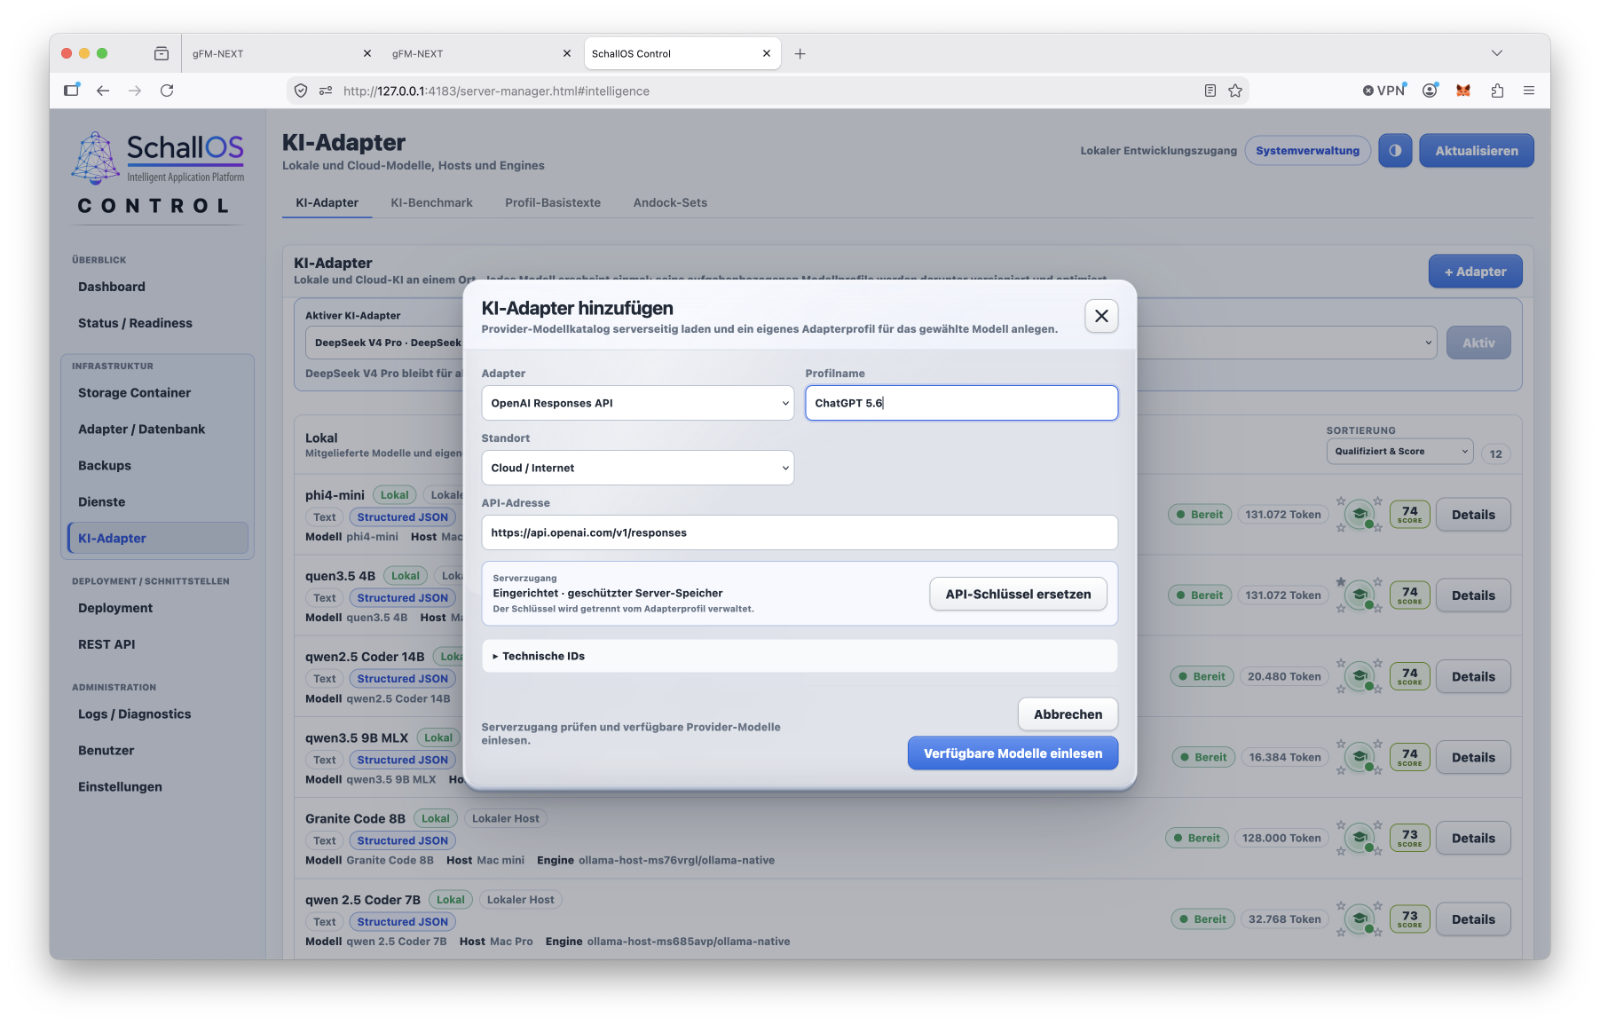Screen dimensions: 1600x1025
Task: Switch to the Andock-Sets tab
Action: pyautogui.click(x=670, y=203)
